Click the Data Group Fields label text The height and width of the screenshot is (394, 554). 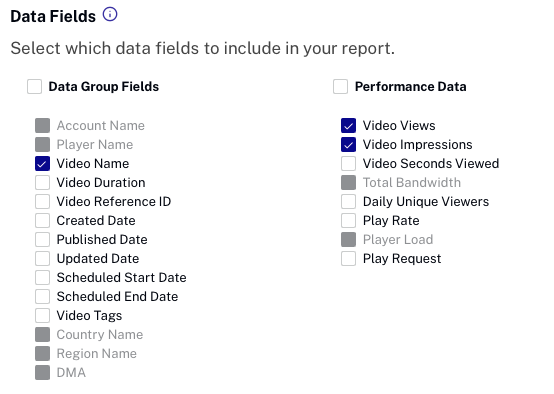(x=104, y=87)
